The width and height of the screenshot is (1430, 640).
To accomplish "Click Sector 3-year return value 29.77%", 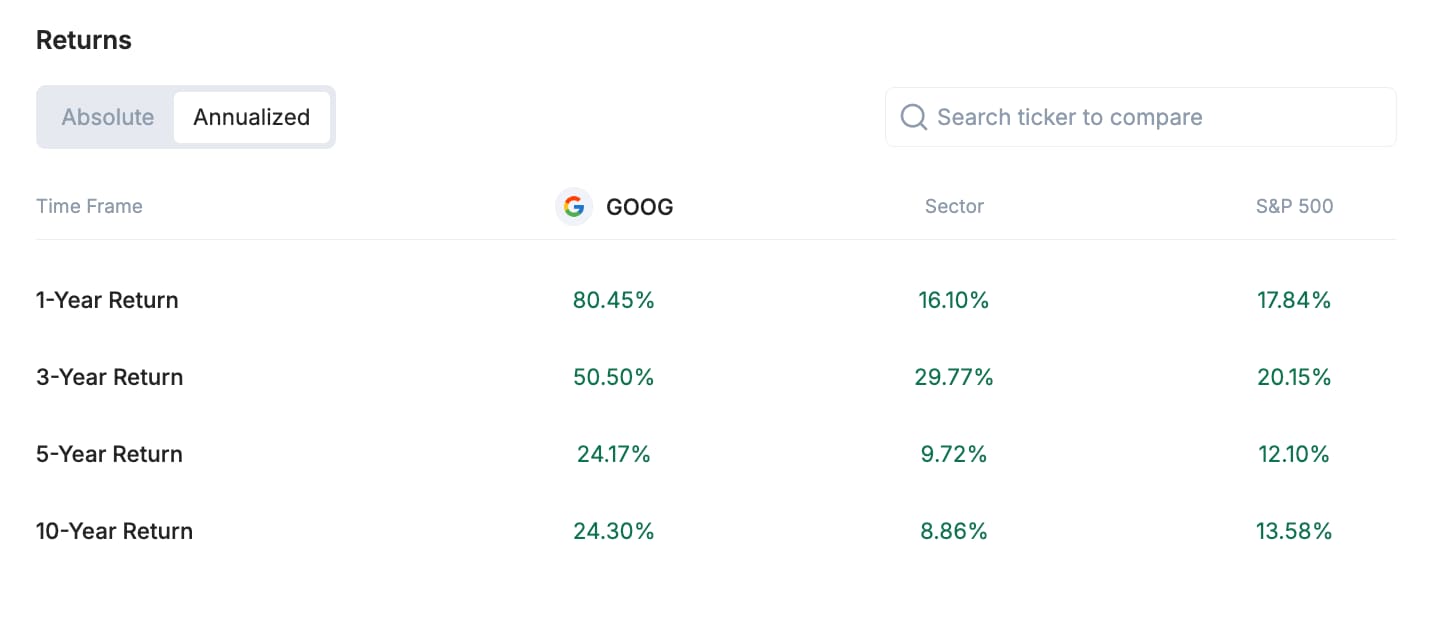I will point(954,377).
